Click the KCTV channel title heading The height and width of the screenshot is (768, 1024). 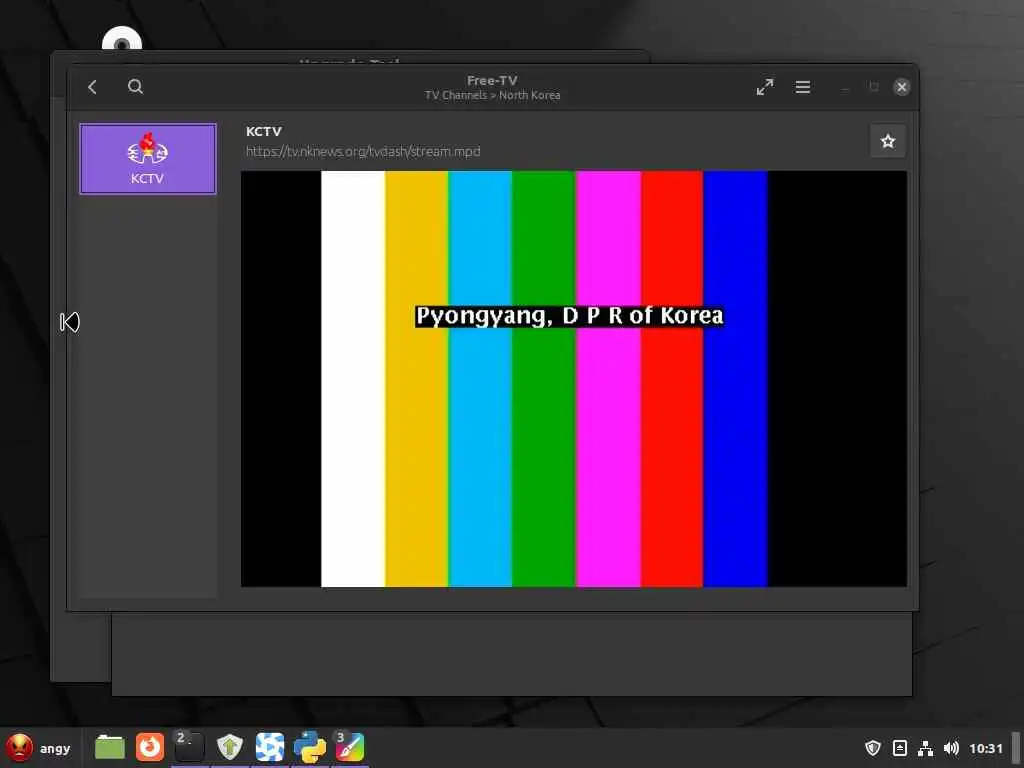(x=264, y=131)
